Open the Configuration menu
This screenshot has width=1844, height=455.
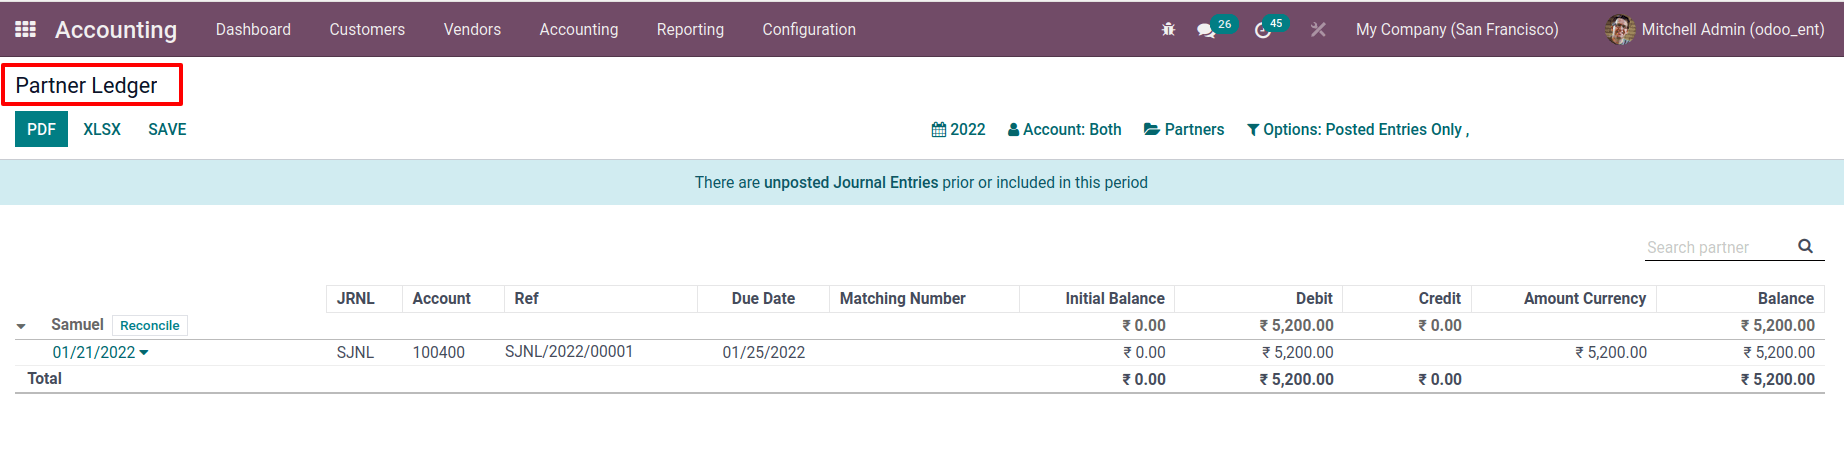[x=809, y=29]
